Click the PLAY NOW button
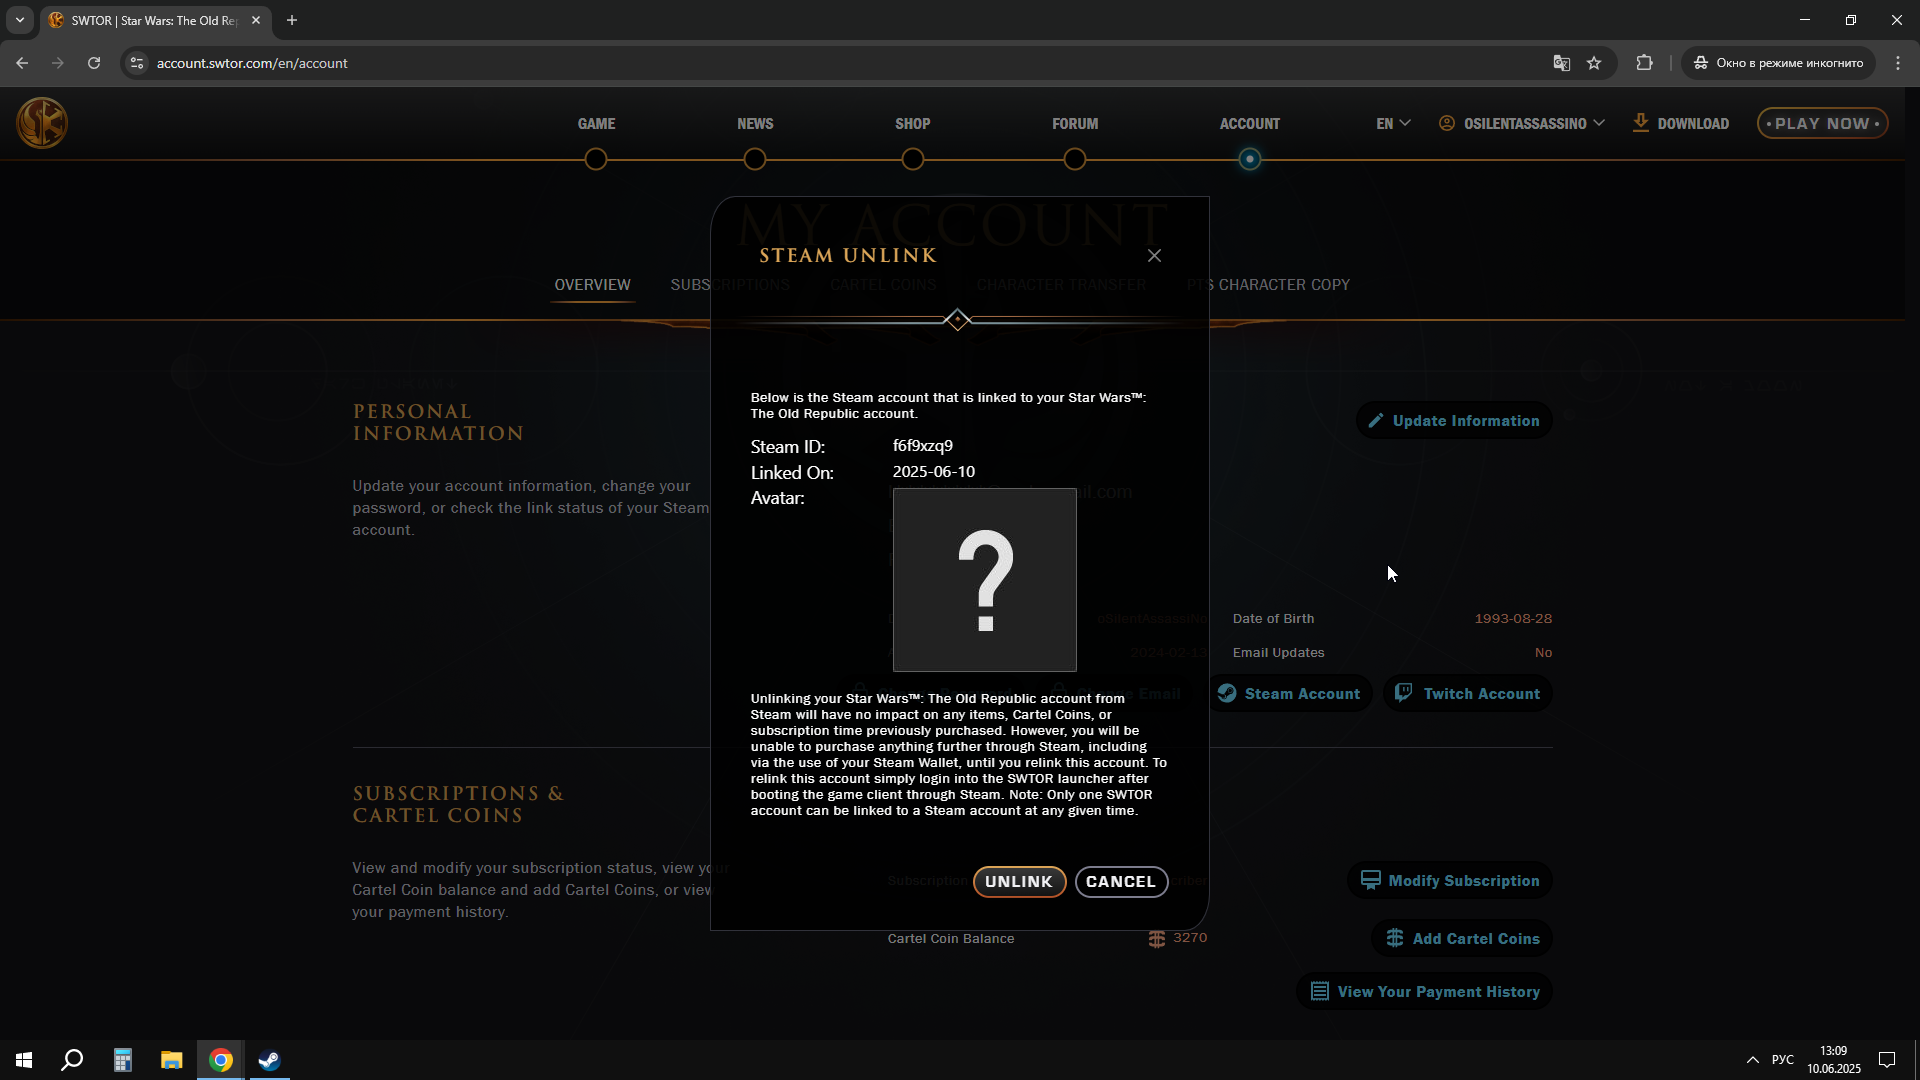 1822,124
